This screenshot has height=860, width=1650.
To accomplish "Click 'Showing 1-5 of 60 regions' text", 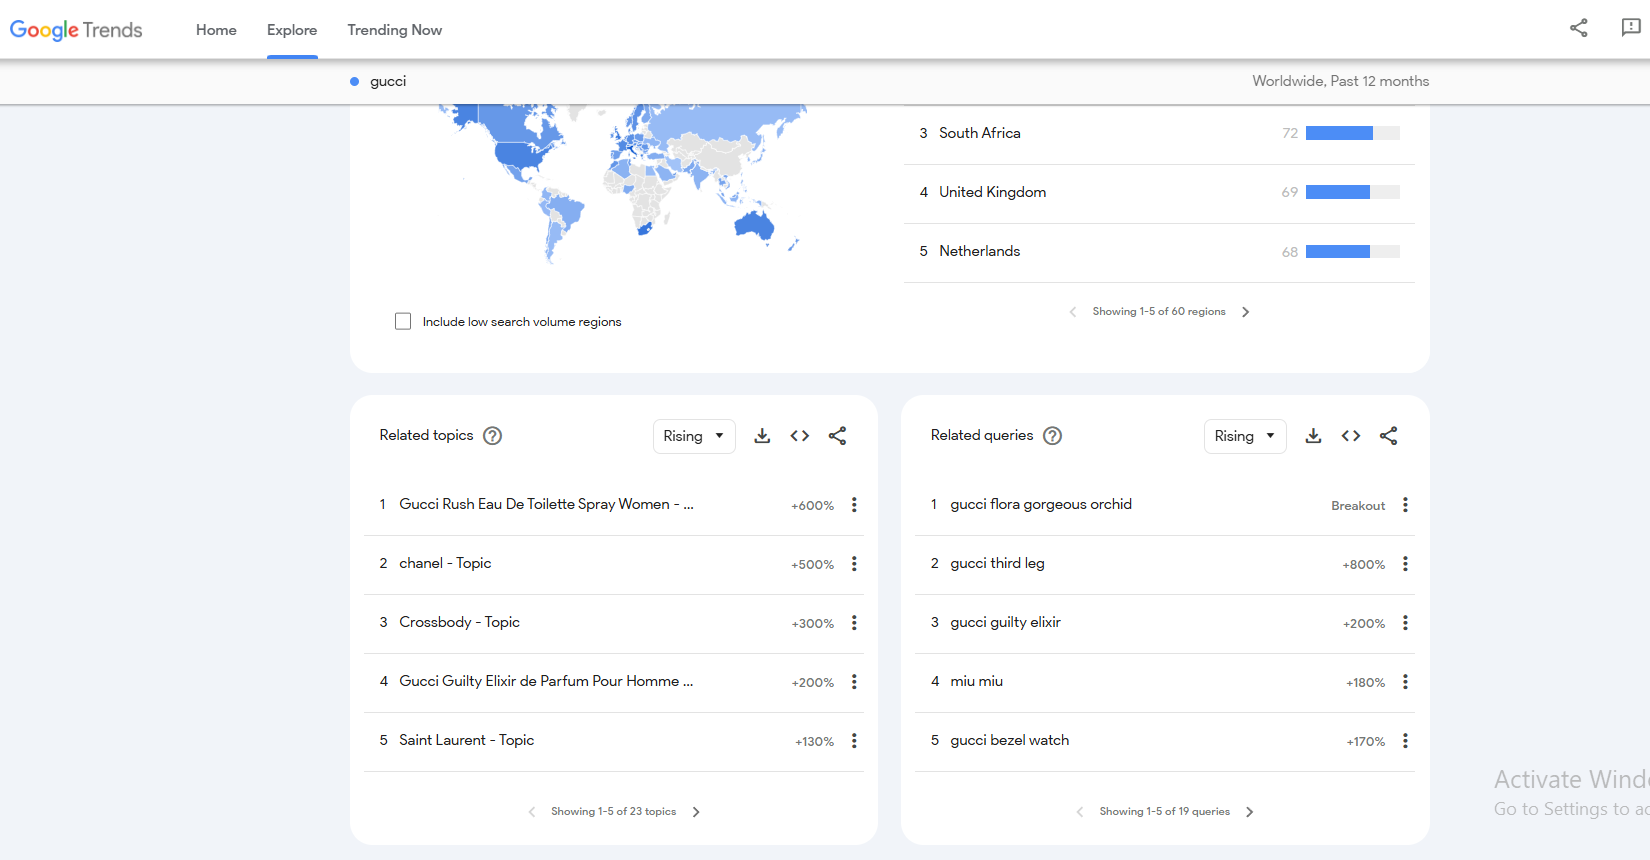I will click(1159, 312).
